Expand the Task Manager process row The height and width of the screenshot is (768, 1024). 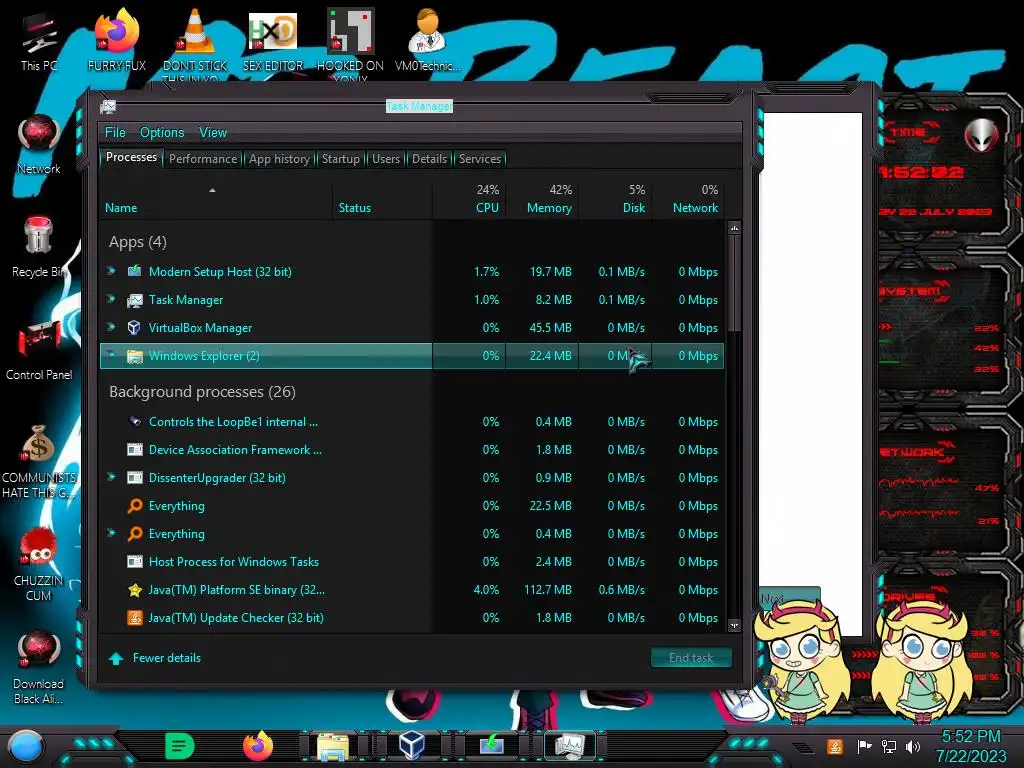(x=112, y=298)
